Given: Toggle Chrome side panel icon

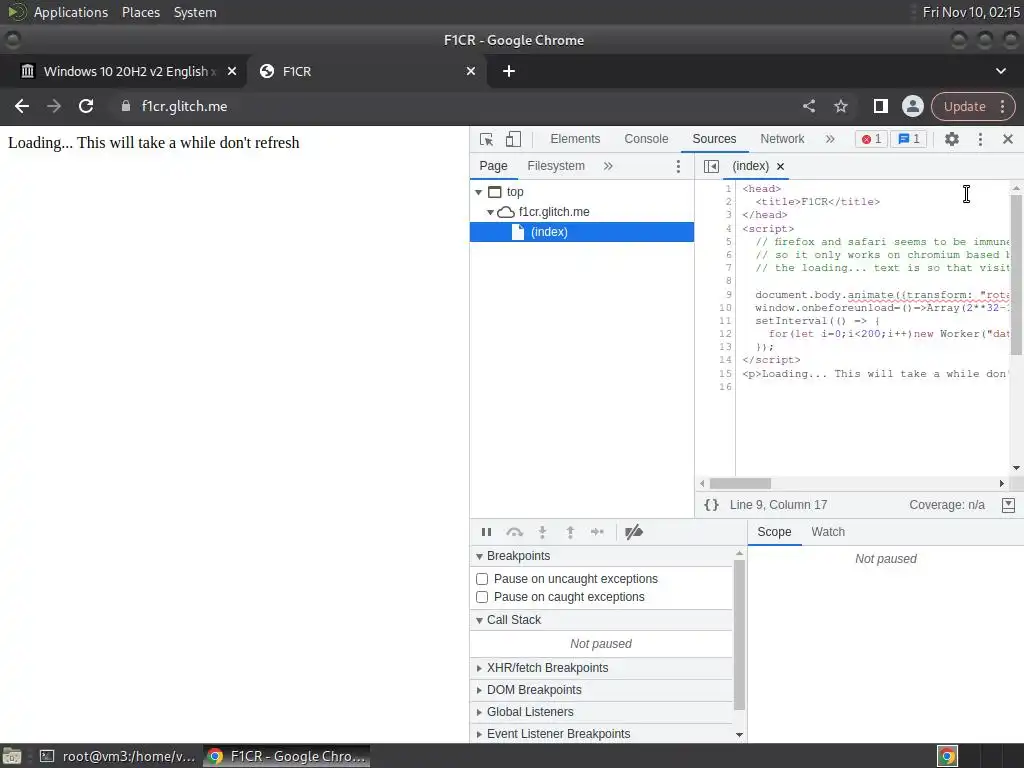Looking at the screenshot, I should 880,106.
